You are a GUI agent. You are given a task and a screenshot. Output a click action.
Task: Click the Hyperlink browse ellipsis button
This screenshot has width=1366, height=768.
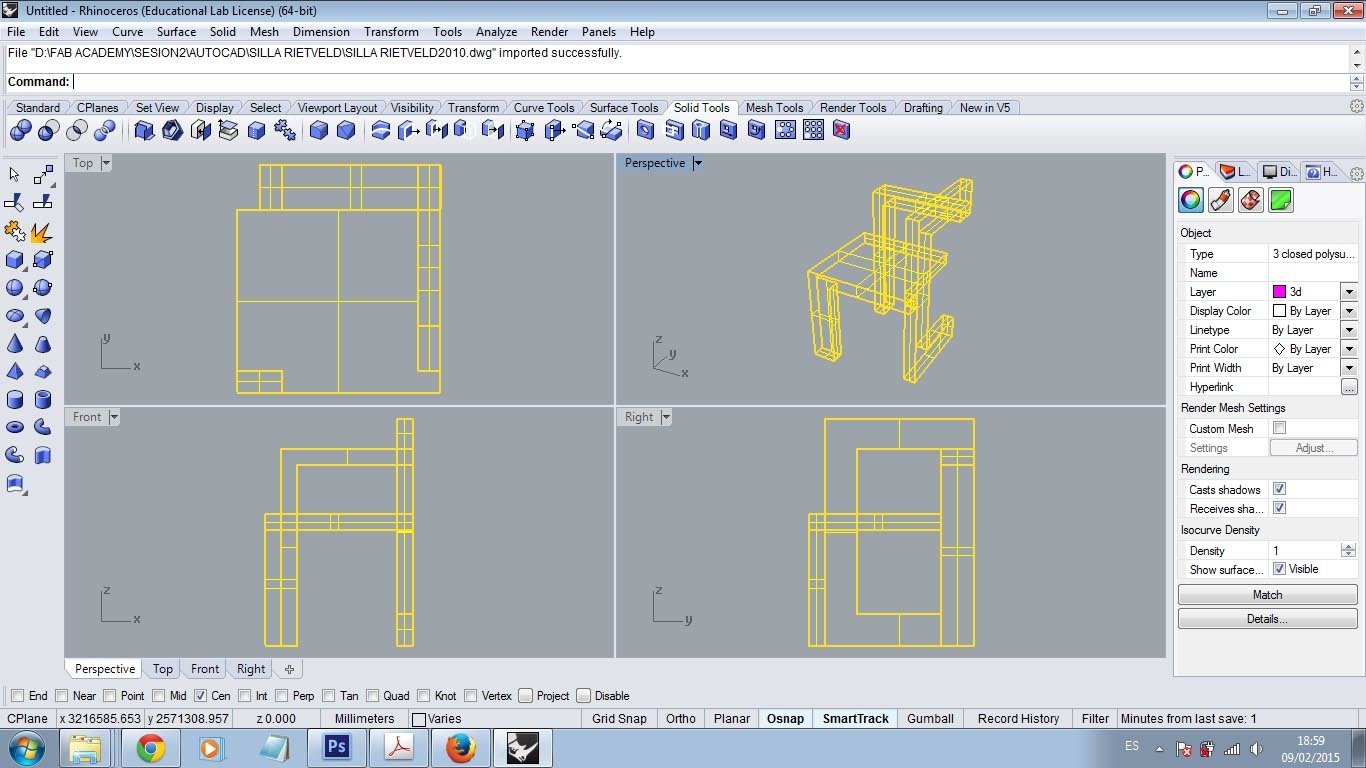[x=1349, y=387]
